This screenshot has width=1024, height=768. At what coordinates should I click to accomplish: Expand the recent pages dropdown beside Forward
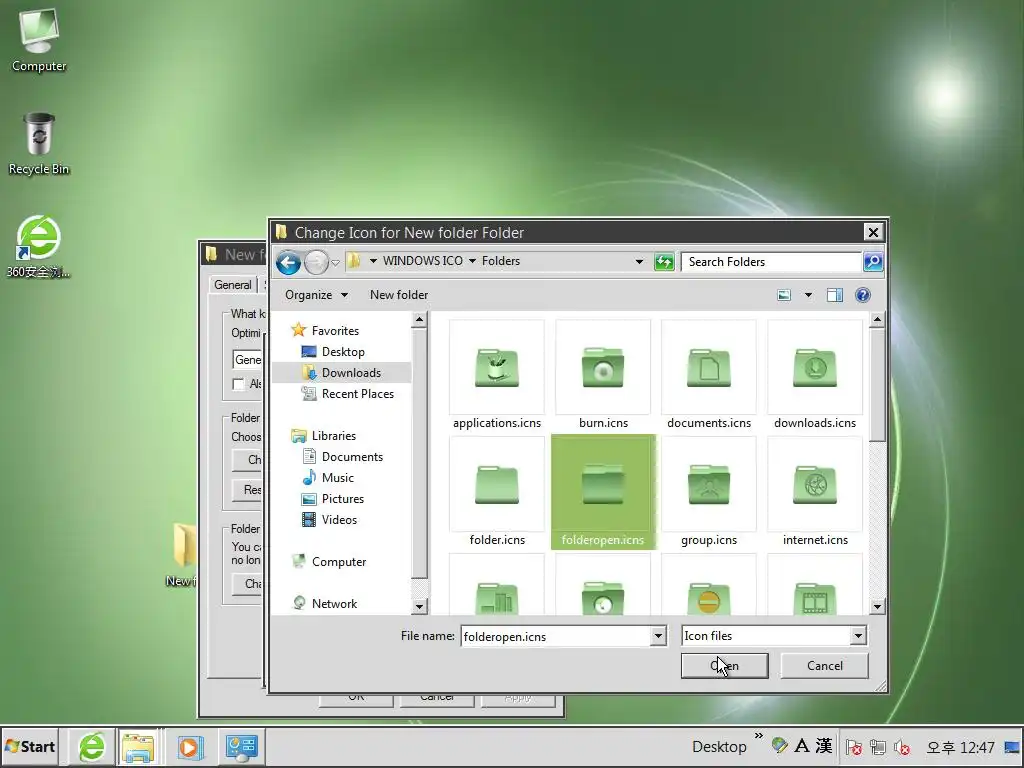coord(335,263)
